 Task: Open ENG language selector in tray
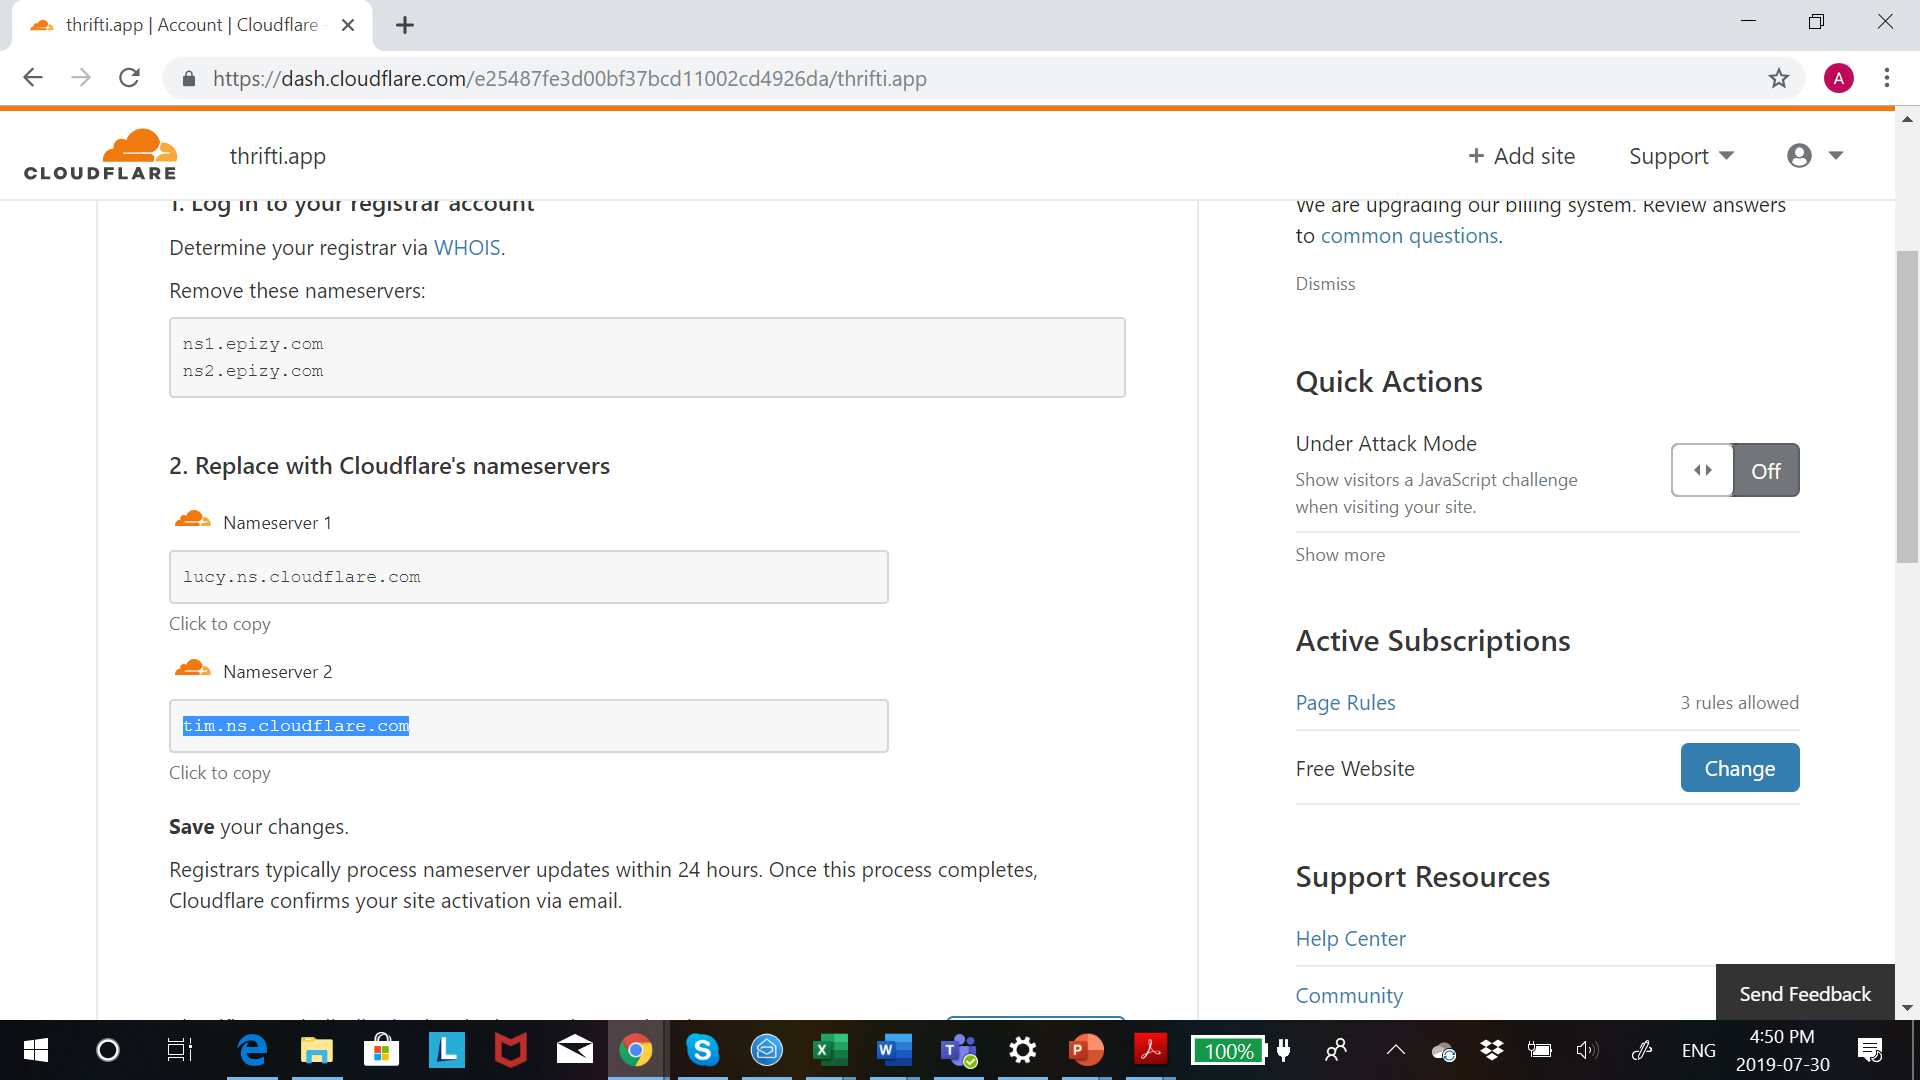1698,1050
